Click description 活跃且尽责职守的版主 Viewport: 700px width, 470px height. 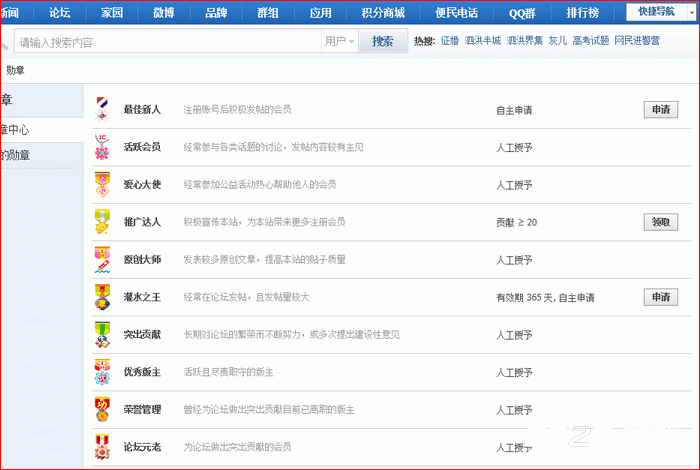pos(229,372)
